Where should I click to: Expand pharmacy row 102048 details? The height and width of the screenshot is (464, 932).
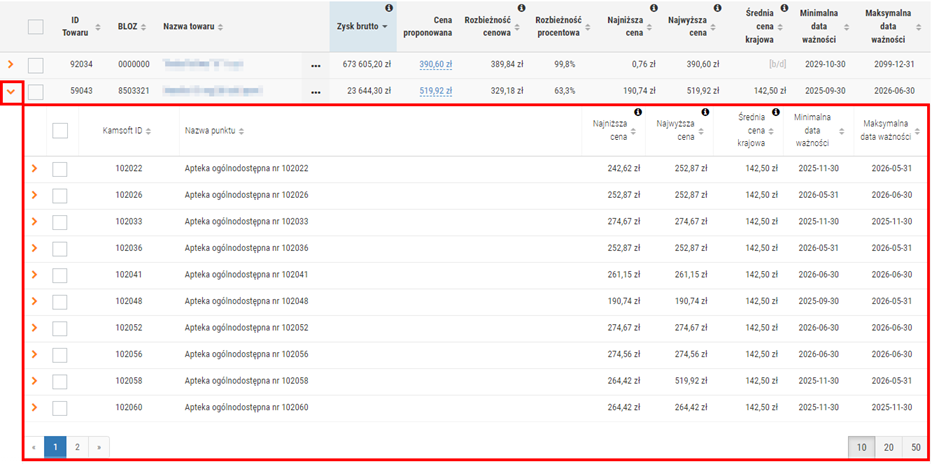click(x=34, y=301)
